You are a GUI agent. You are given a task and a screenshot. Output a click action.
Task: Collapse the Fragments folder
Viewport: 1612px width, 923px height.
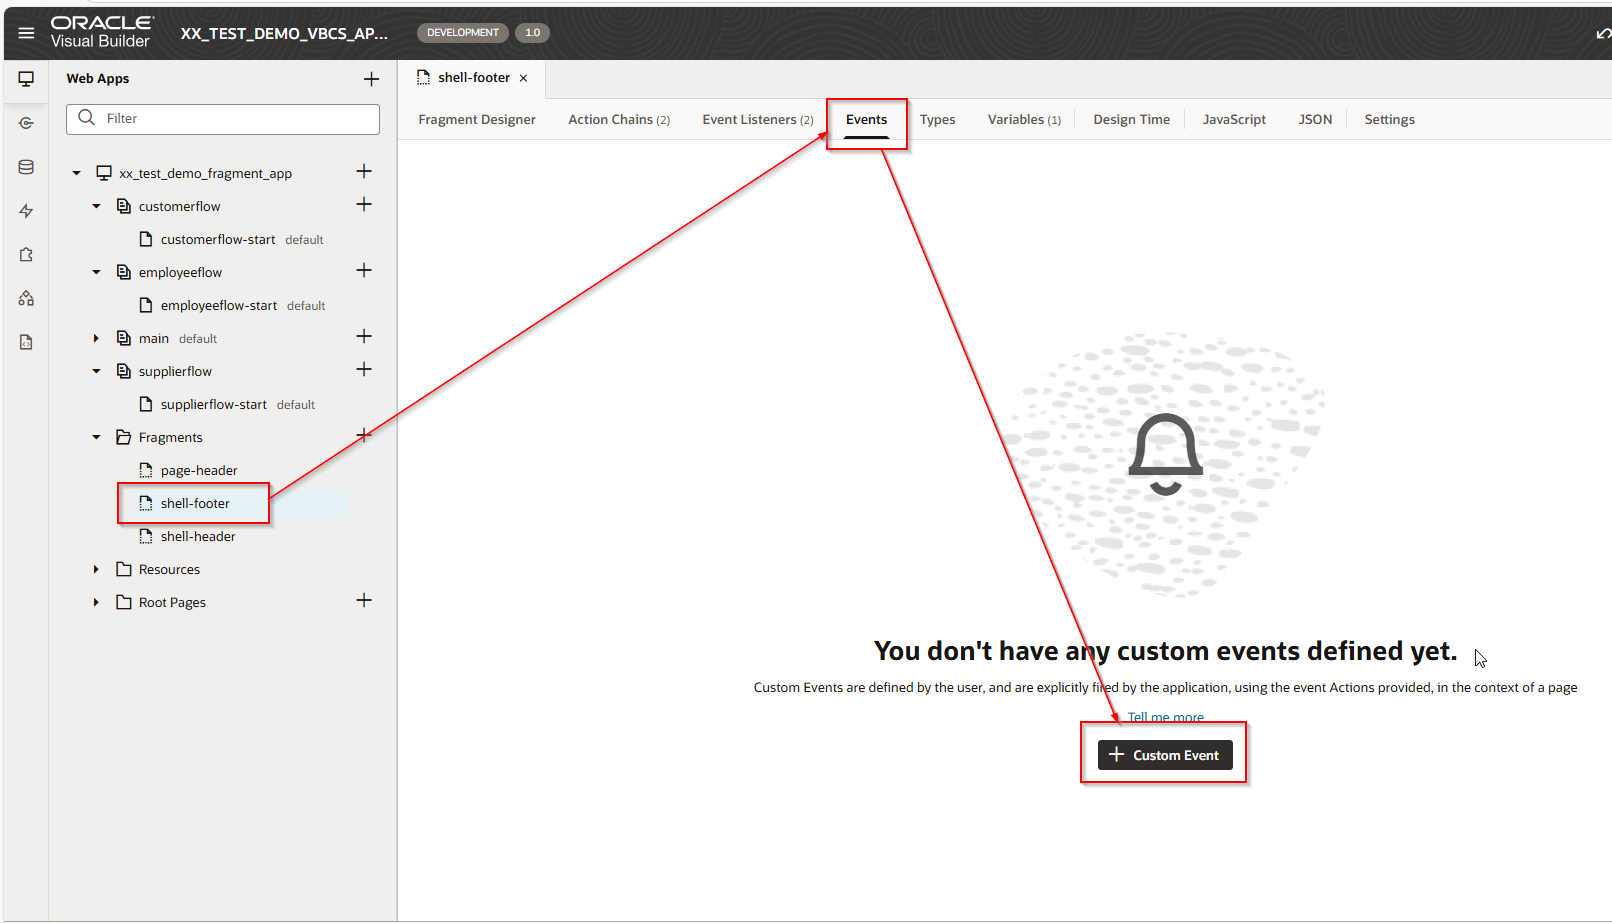coord(96,437)
